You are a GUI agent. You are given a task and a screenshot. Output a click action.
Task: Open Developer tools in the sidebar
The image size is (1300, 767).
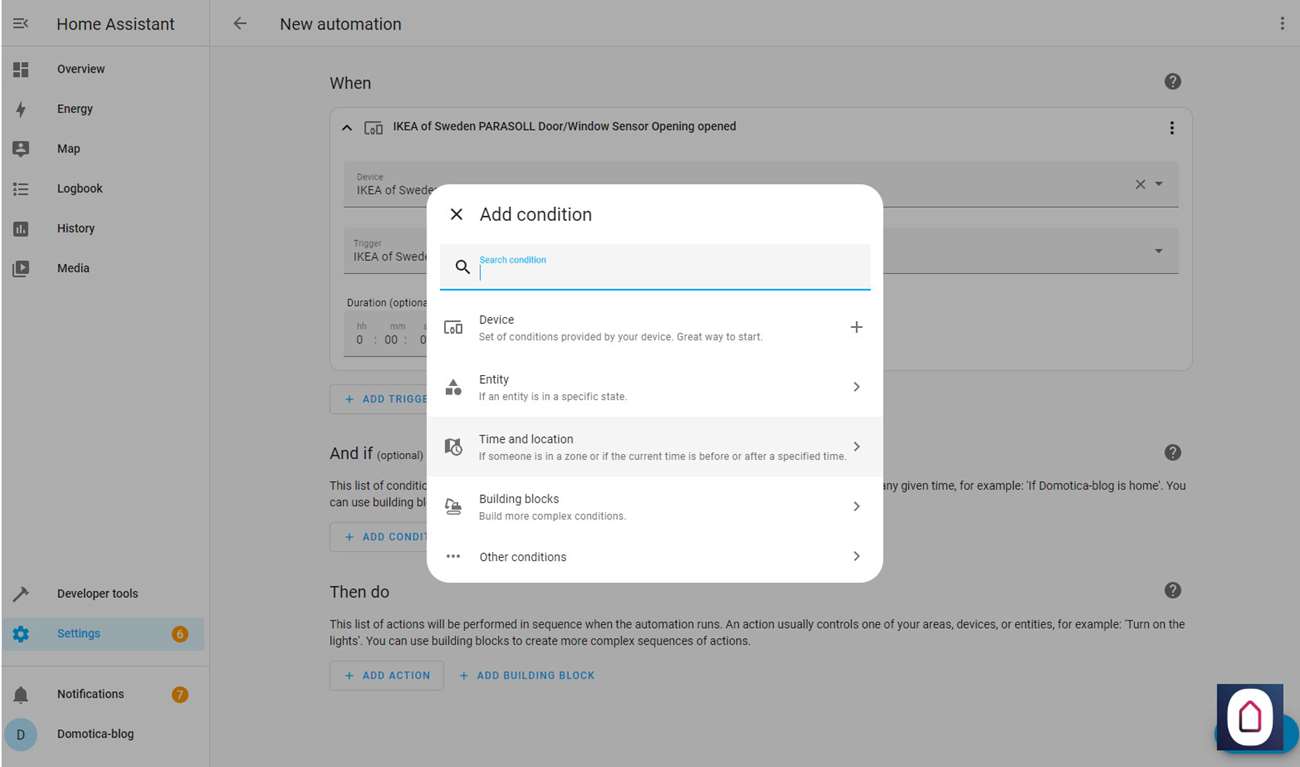pos(97,594)
